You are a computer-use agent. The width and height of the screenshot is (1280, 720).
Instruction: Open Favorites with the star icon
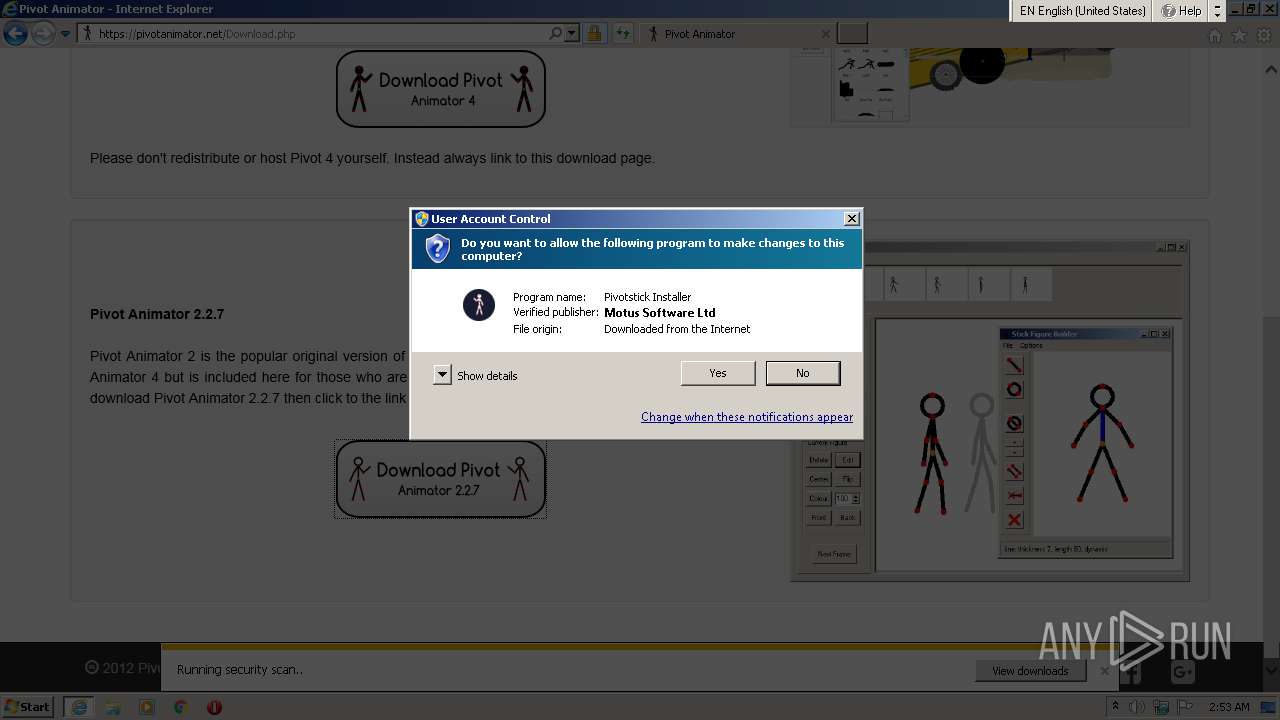(x=1239, y=35)
